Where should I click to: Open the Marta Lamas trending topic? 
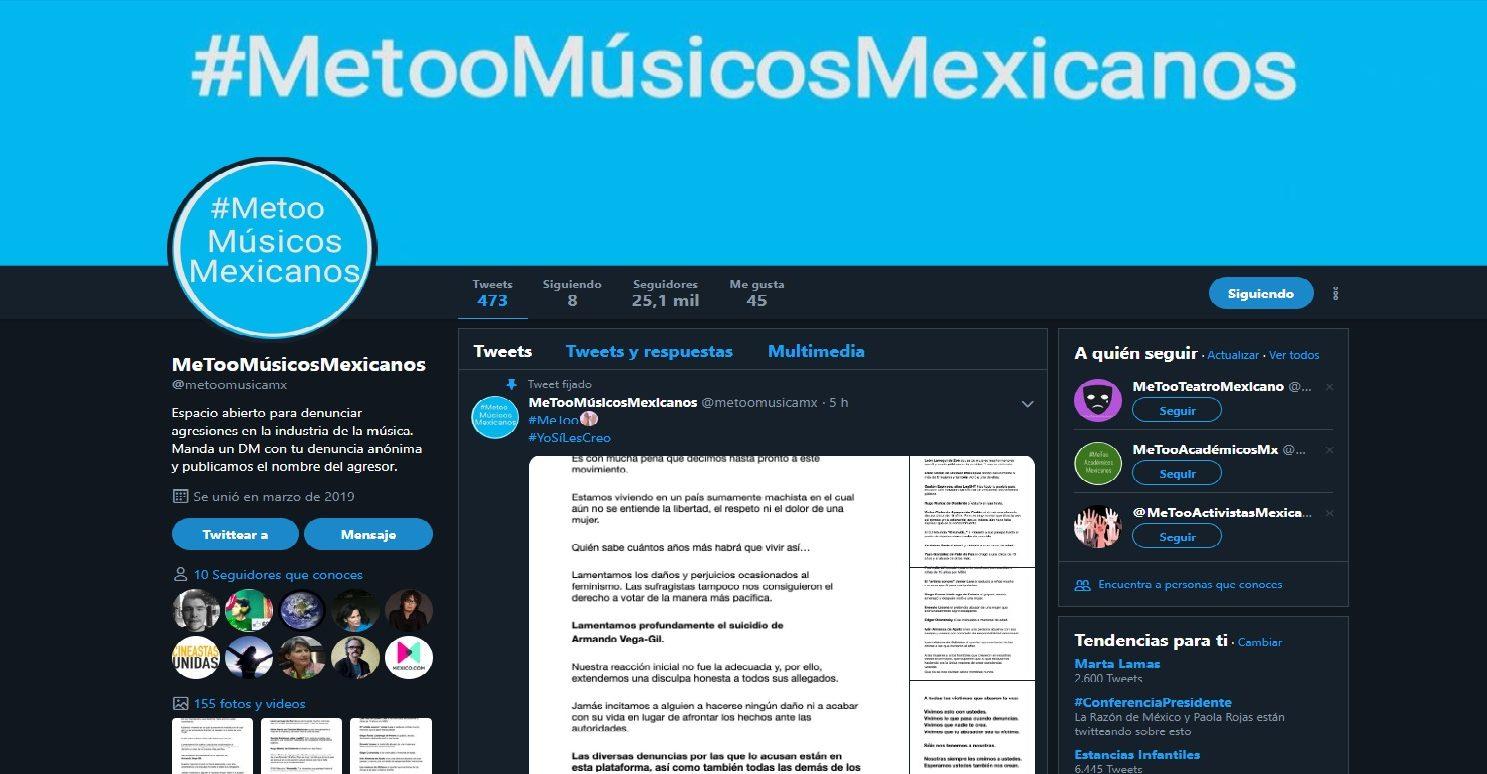tap(1117, 664)
